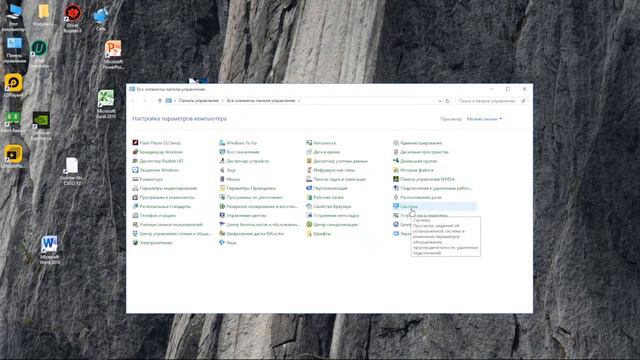The height and width of the screenshot is (360, 640).
Task: Open Backup and Restore (Резервное копирование) item
Action: pos(259,206)
